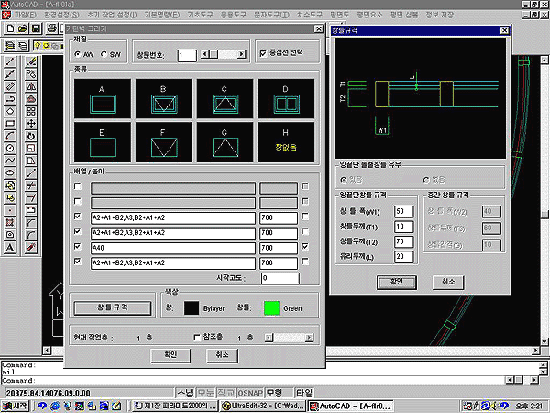Click the right arrow of the 참조층 scrollbar
The image size is (550, 413).
tap(309, 338)
